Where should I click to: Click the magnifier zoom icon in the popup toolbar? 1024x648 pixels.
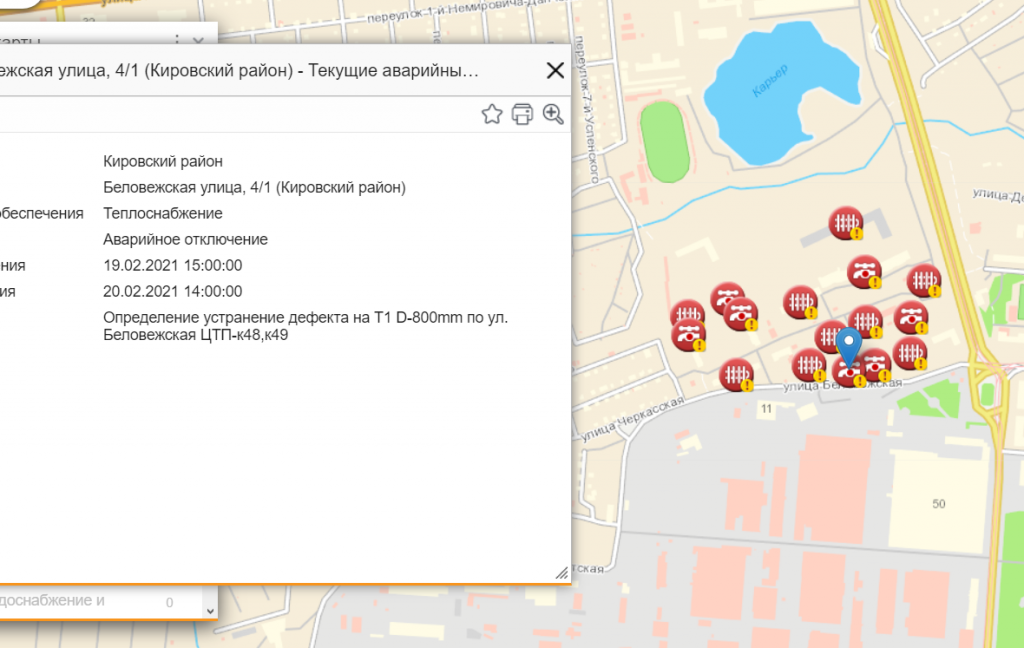pos(551,114)
